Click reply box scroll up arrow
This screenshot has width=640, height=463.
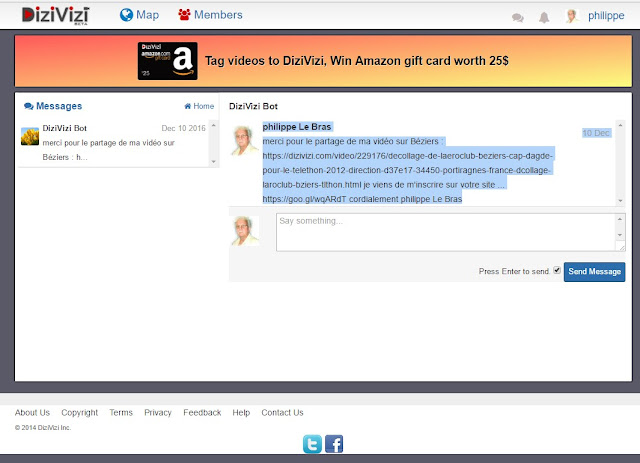[x=620, y=220]
